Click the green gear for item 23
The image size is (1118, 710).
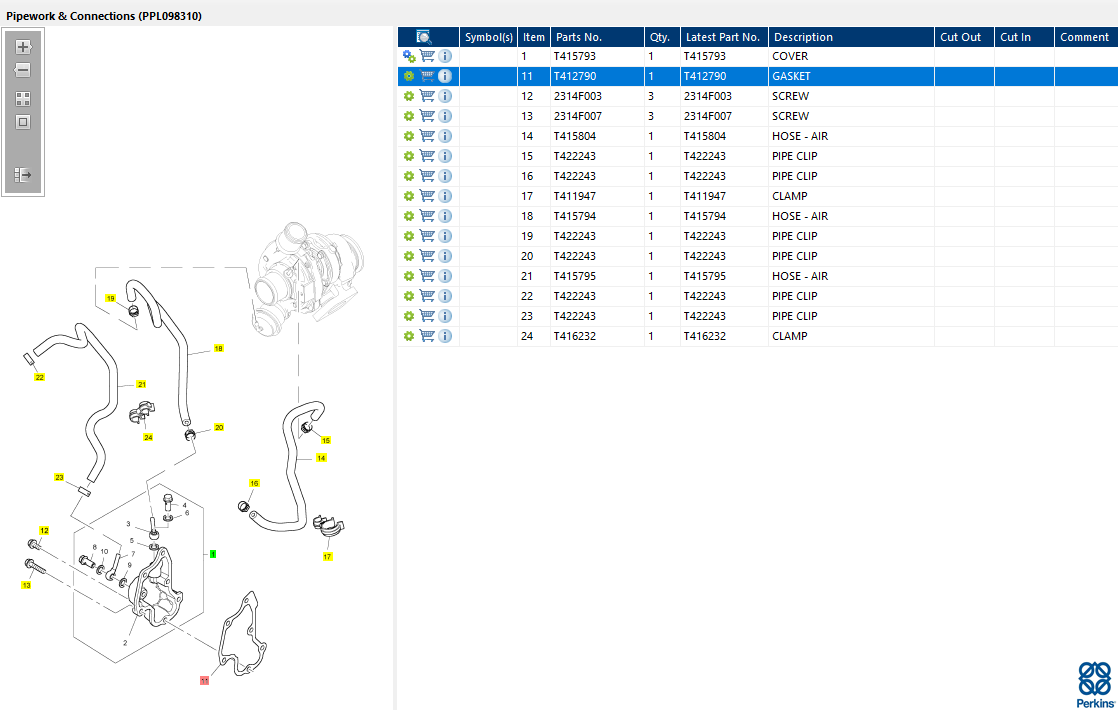tap(409, 316)
